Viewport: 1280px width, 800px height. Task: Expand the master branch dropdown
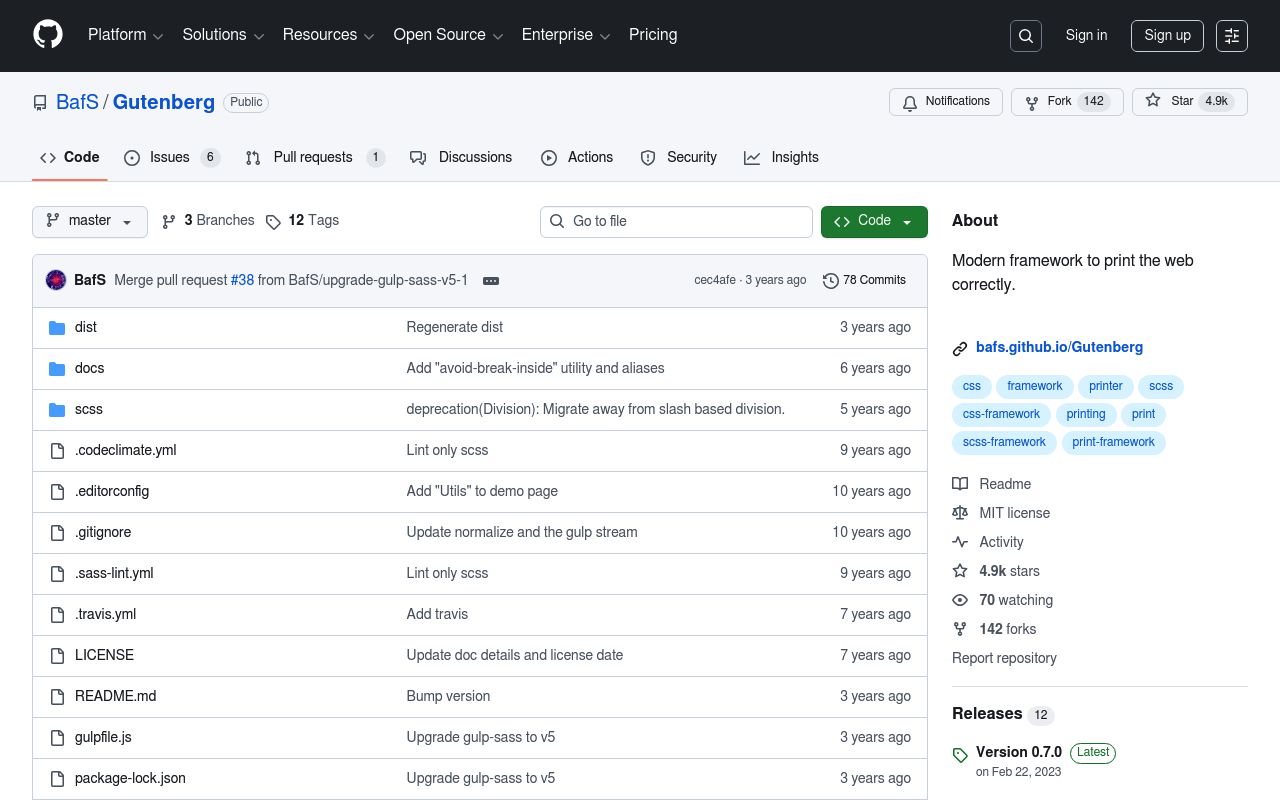(x=89, y=221)
